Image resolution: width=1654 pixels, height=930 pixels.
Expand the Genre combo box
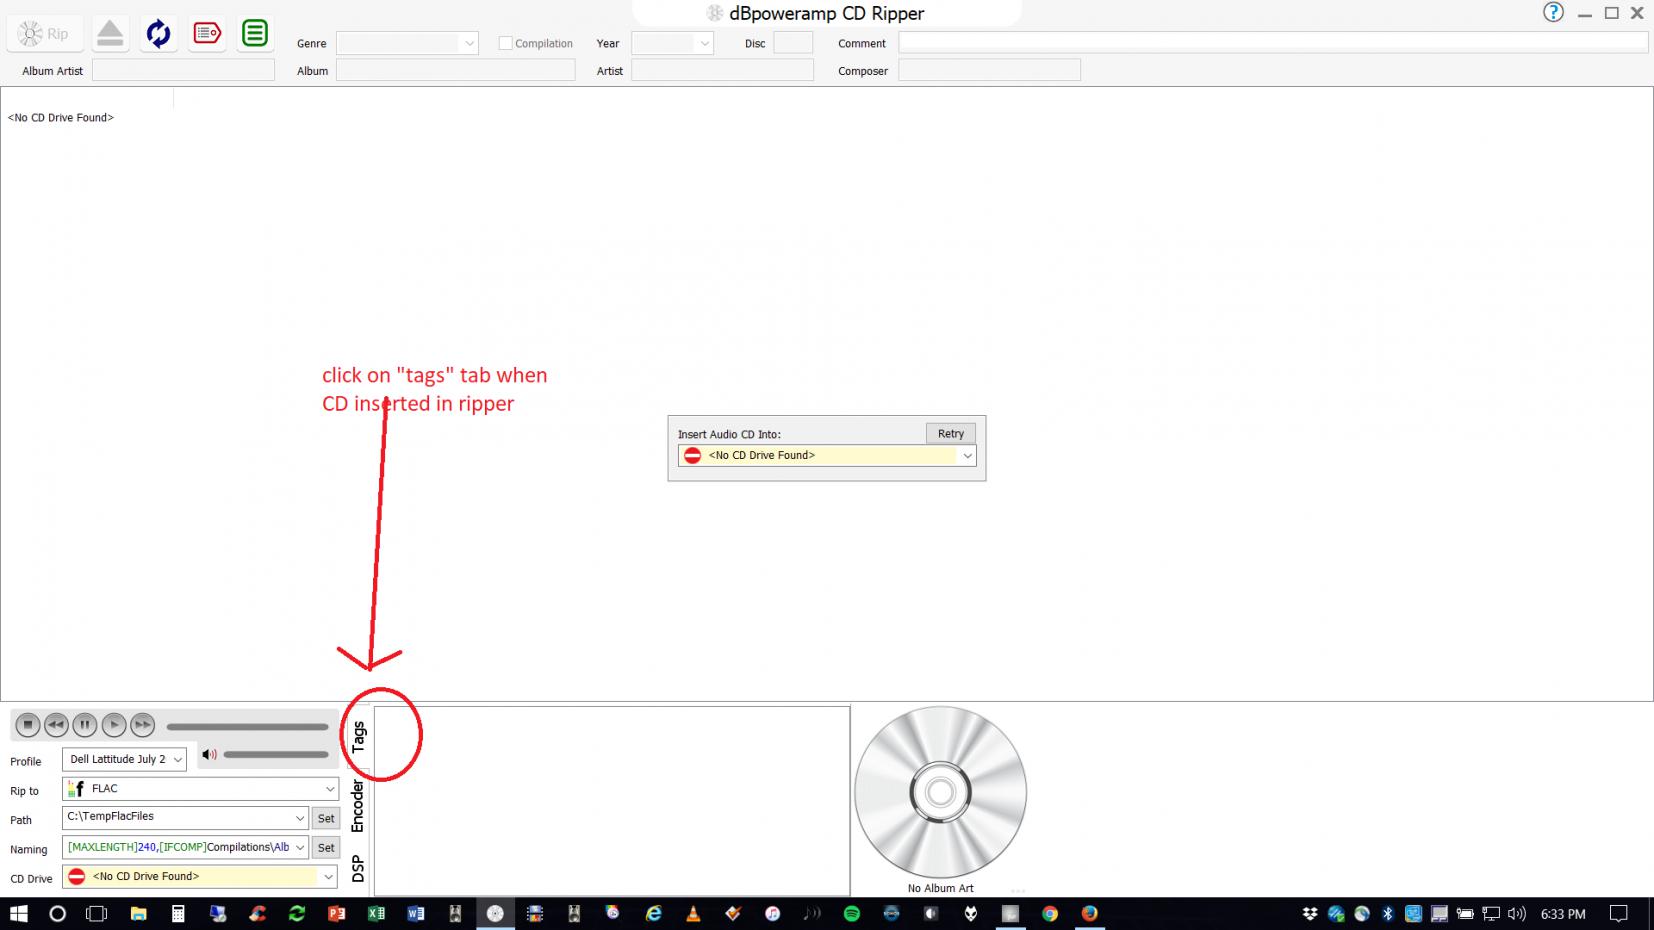tap(407, 43)
